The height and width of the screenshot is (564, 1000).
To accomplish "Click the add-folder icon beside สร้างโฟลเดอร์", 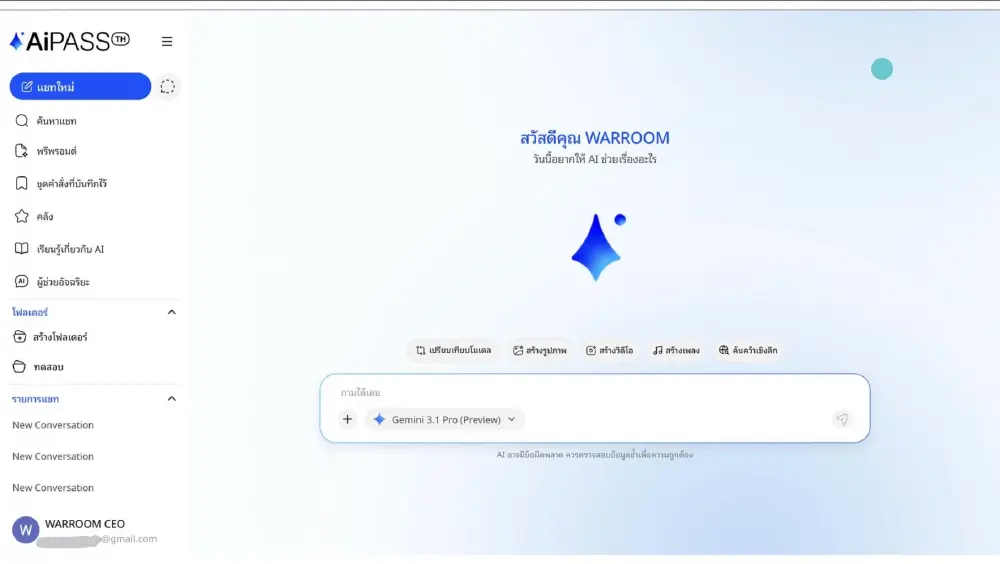I will pos(20,337).
